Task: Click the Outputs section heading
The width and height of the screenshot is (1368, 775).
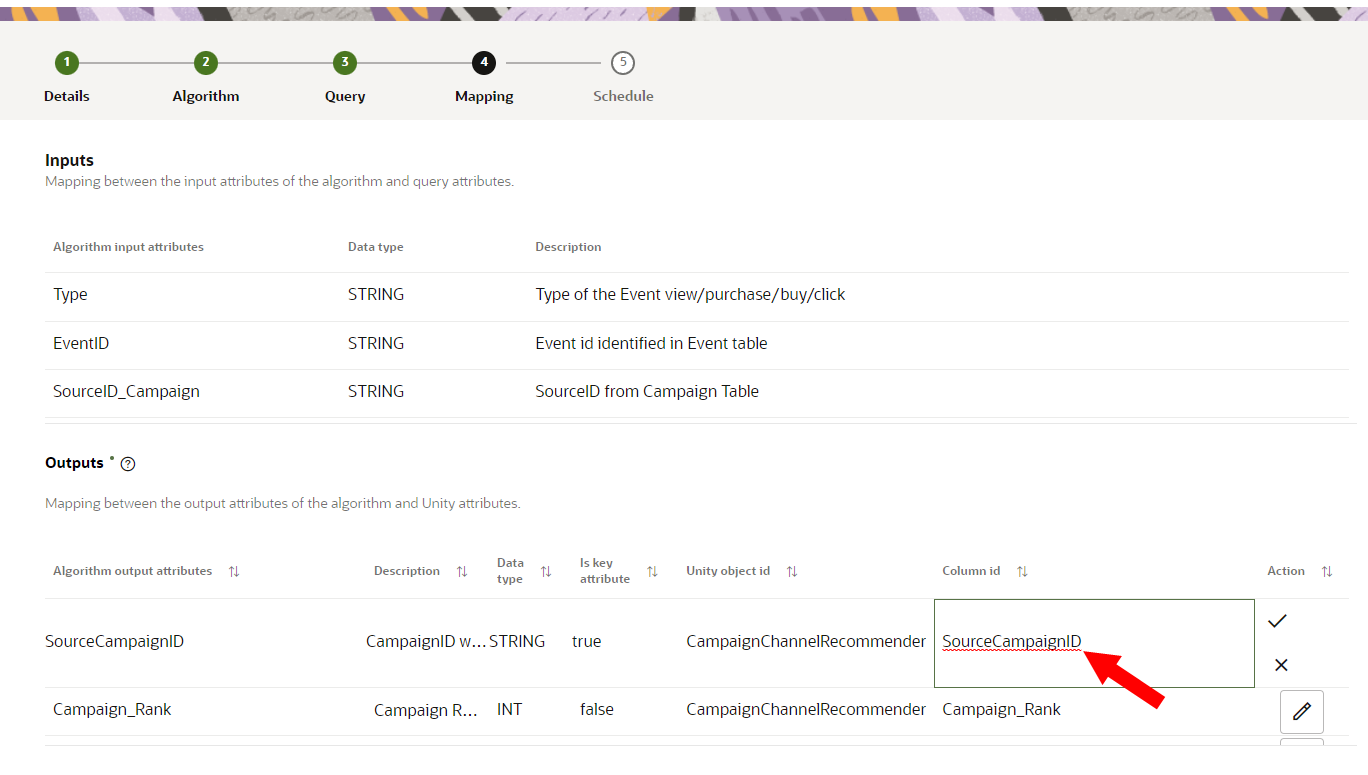Action: click(74, 463)
